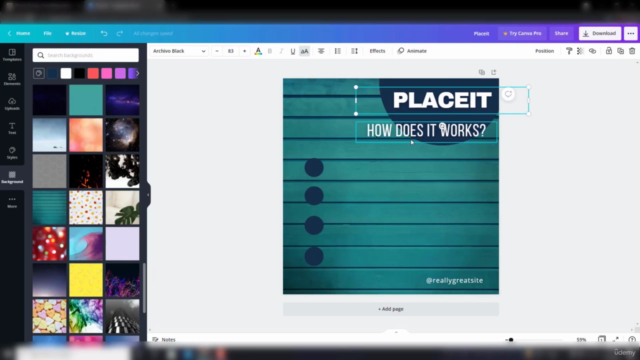Toggle bold formatting
Image resolution: width=640 pixels, height=360 pixels.
pyautogui.click(x=270, y=51)
